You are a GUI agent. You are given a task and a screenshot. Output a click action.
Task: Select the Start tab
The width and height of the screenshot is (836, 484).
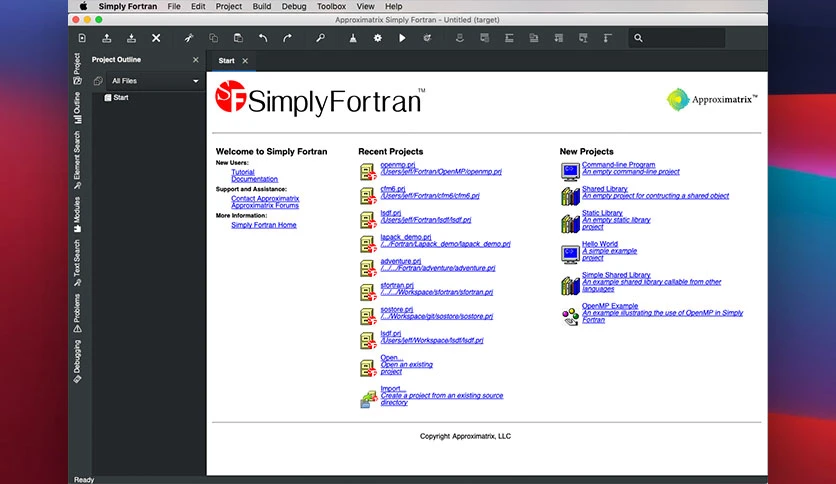[227, 61]
